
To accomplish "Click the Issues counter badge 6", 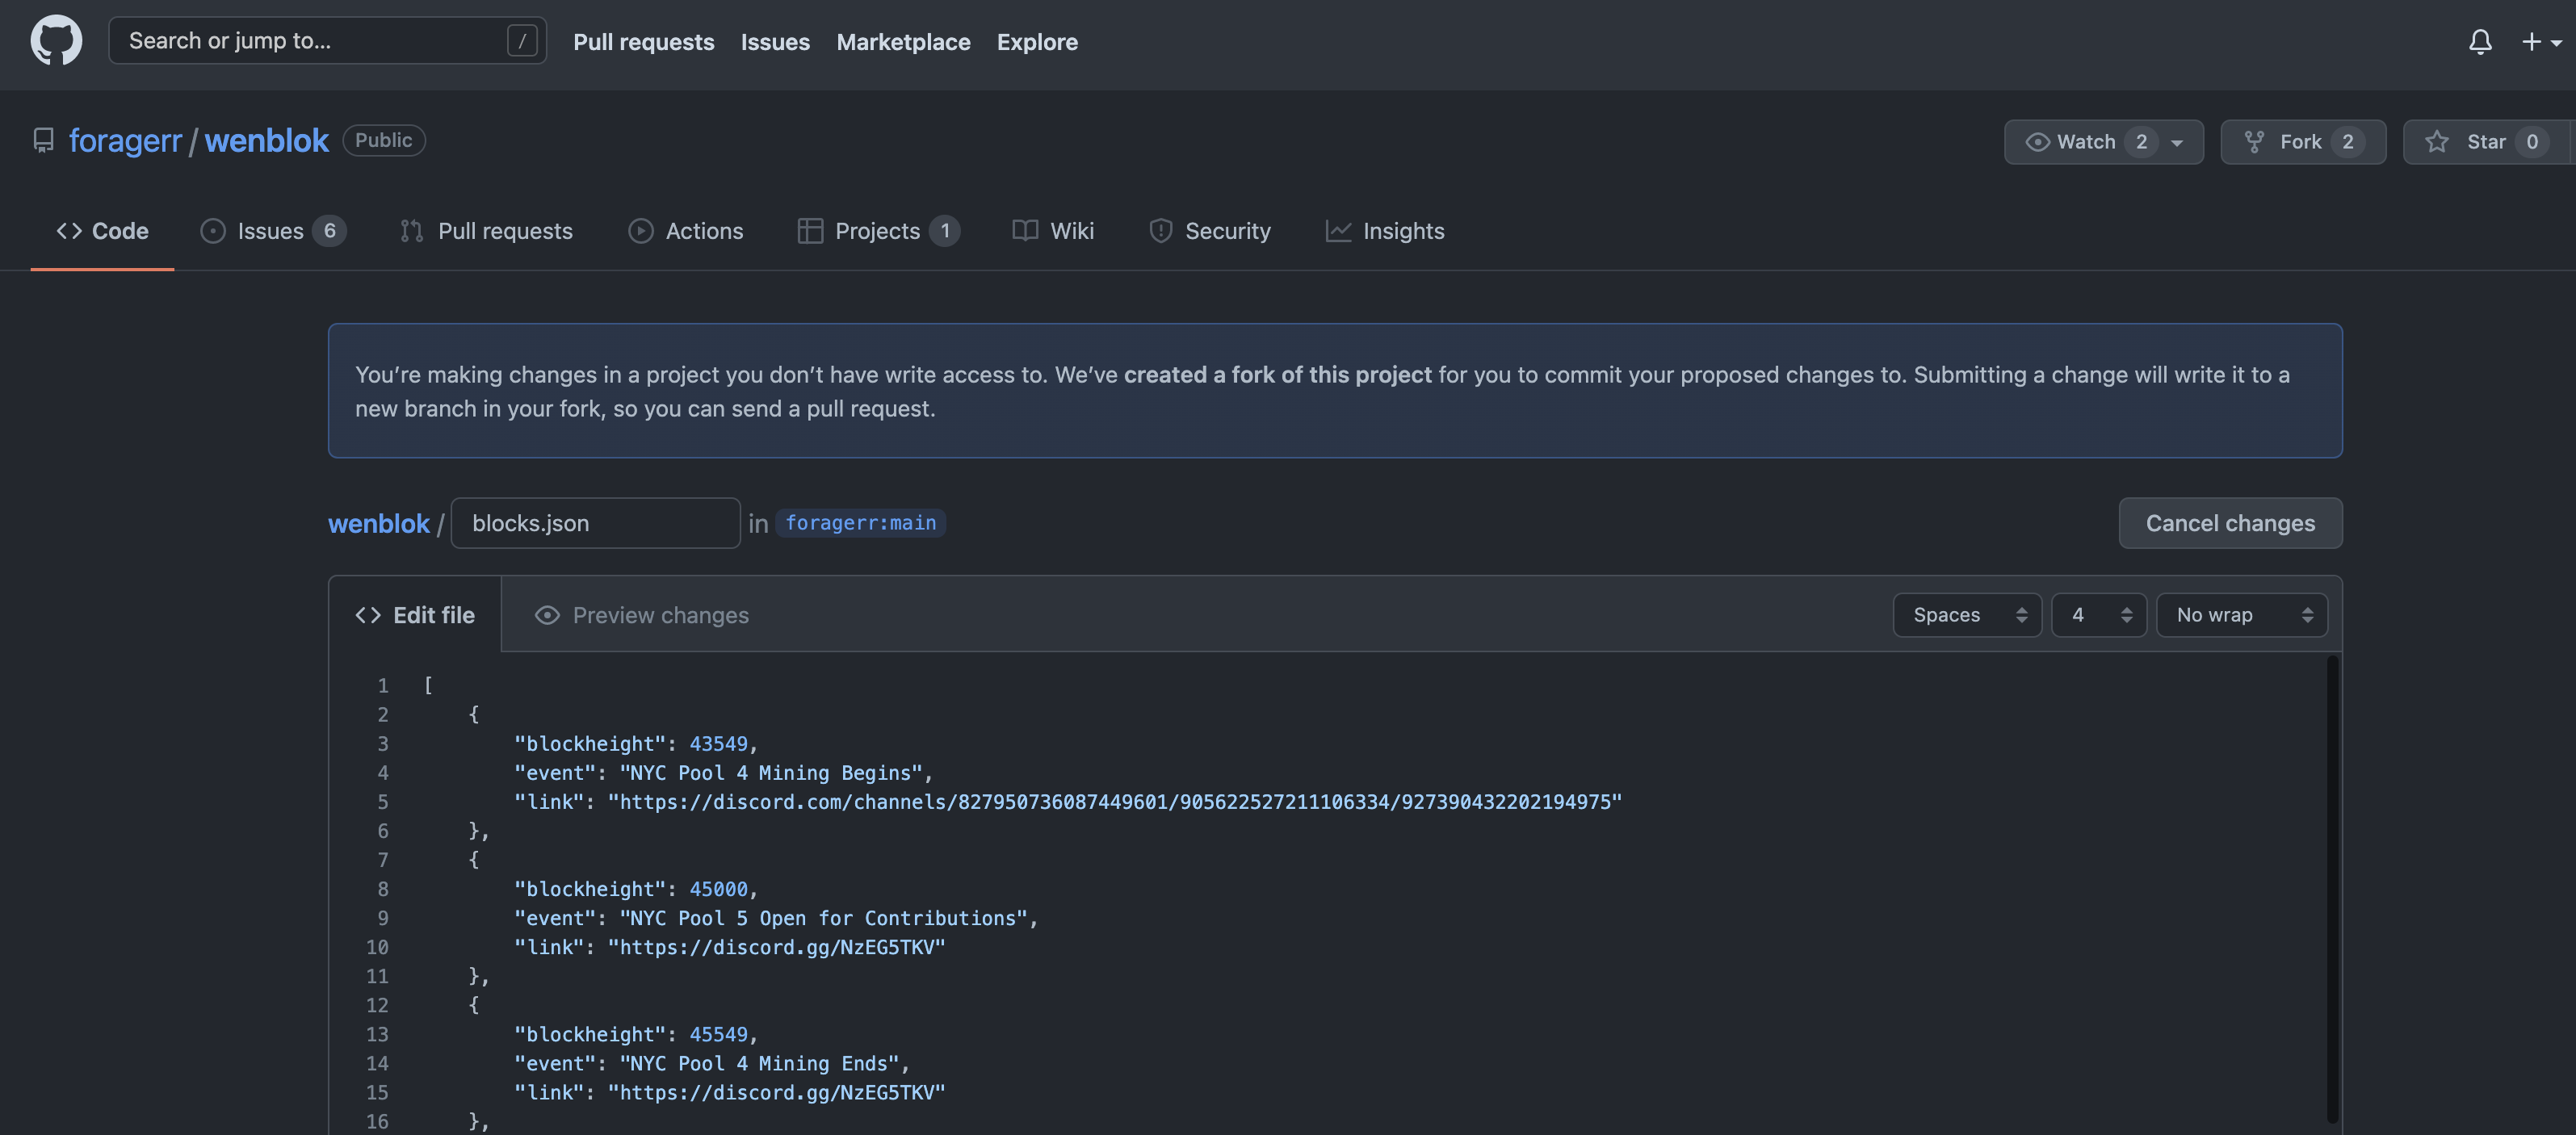I will pos(329,231).
